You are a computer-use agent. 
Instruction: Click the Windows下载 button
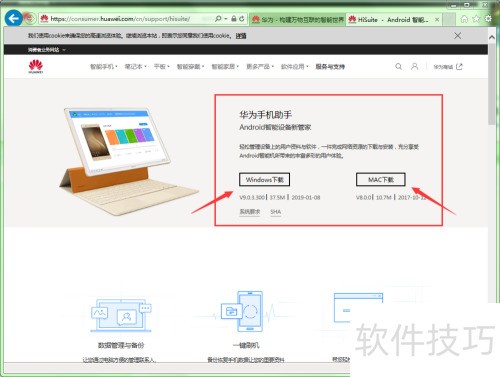(x=264, y=179)
